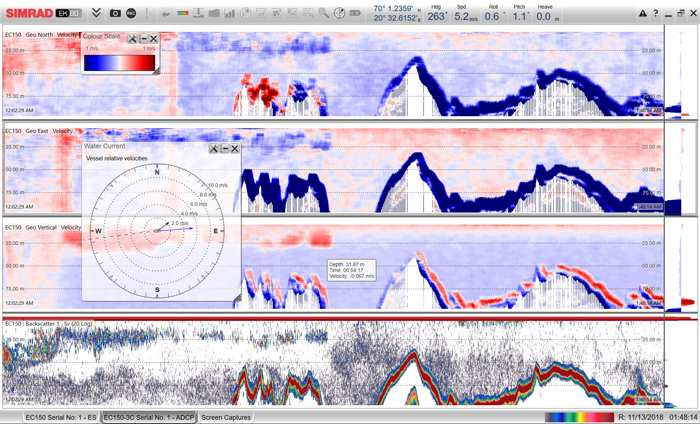Click the 01:48:14 time in status bar
Image resolution: width=700 pixels, height=424 pixels.
pos(683,417)
